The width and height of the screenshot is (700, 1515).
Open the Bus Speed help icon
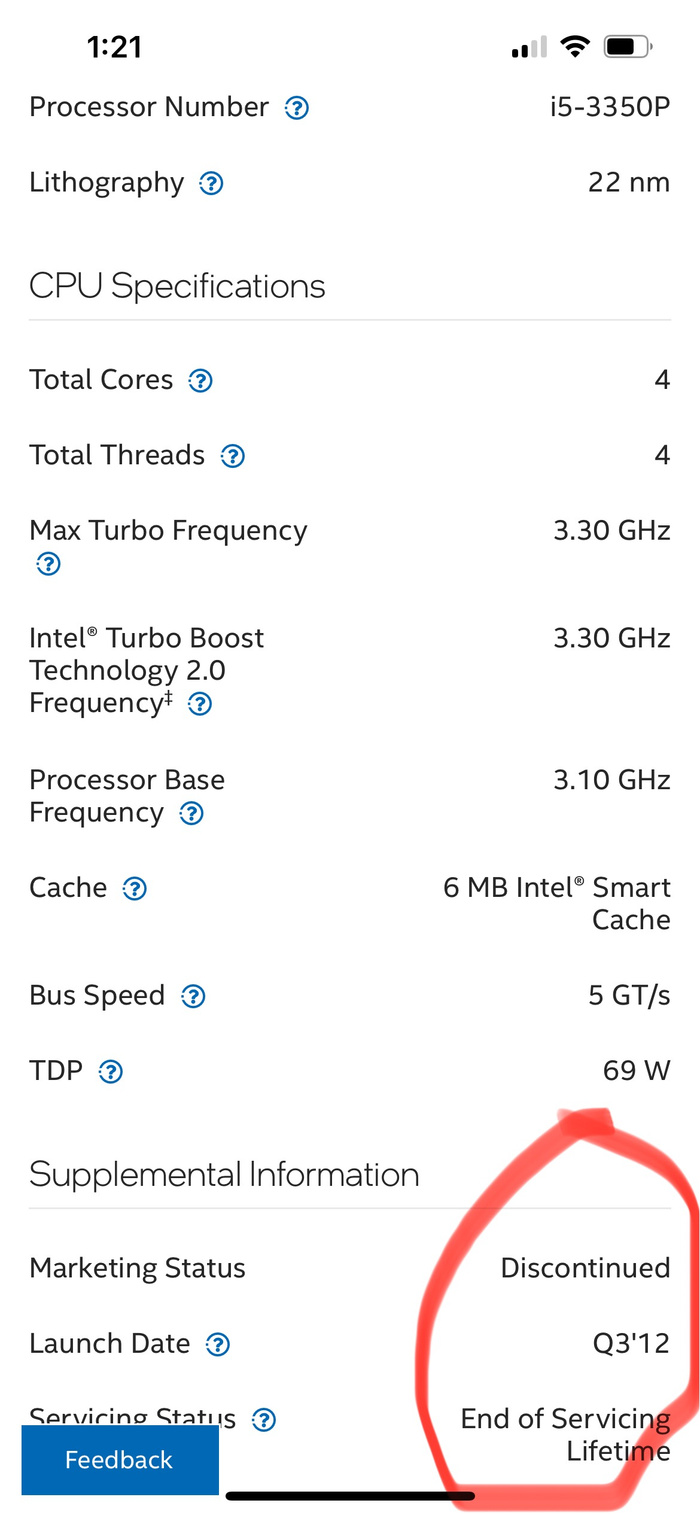(193, 997)
